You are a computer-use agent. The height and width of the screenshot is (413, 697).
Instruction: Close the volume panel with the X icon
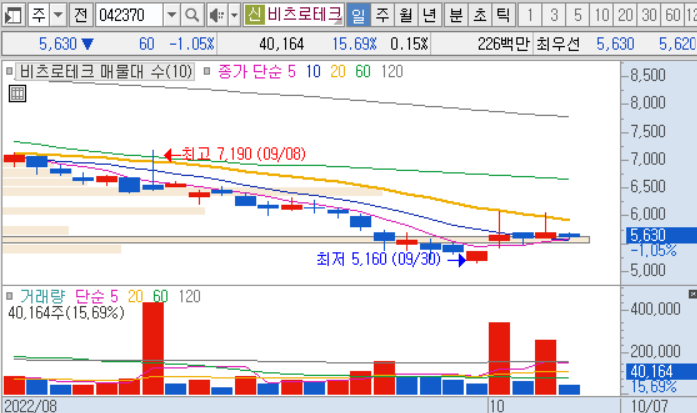coord(693,294)
